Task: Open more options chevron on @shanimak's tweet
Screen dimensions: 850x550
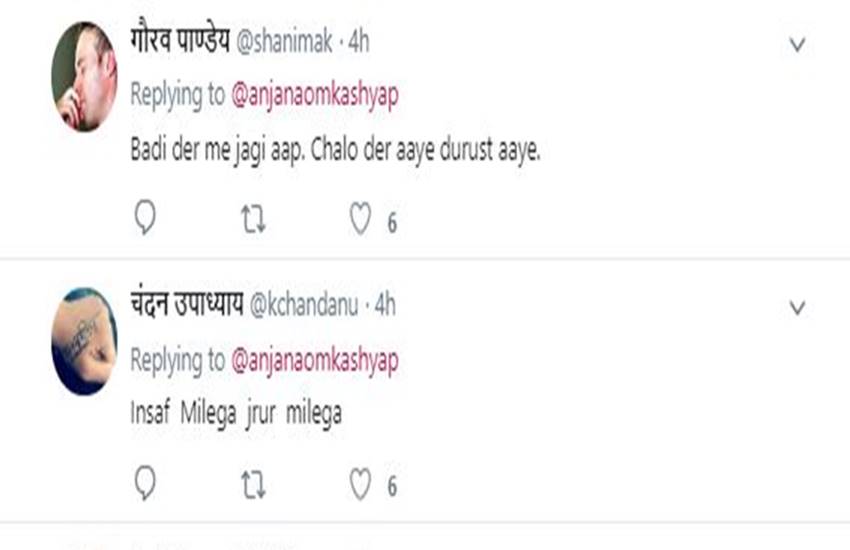Action: 797,44
